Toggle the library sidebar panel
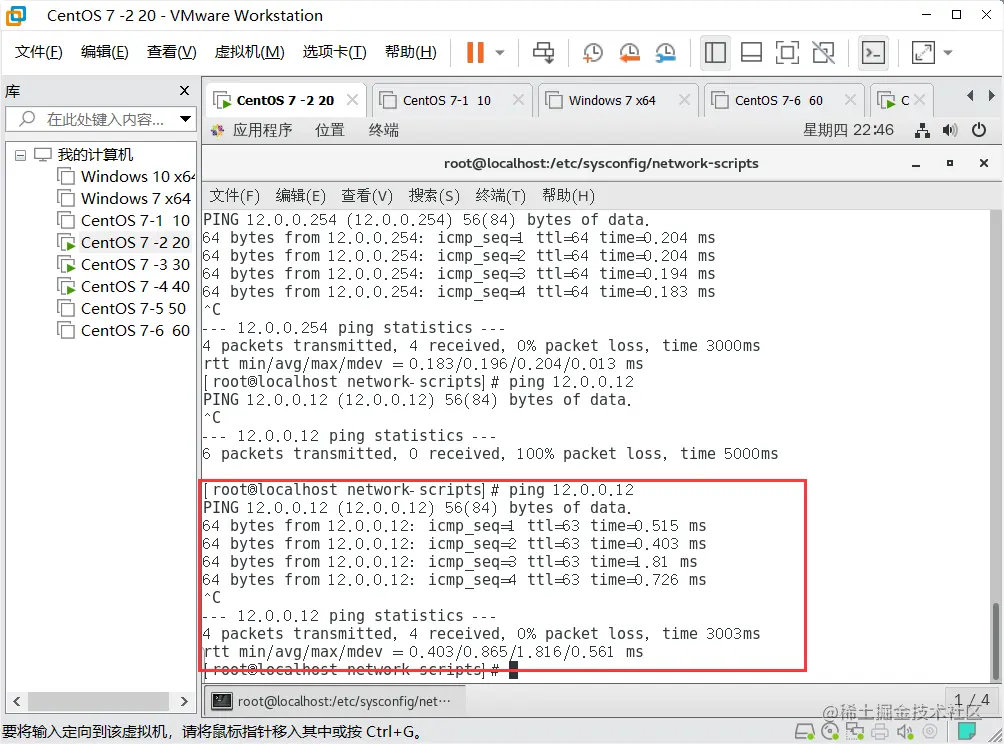The width and height of the screenshot is (1004, 744). click(x=715, y=53)
